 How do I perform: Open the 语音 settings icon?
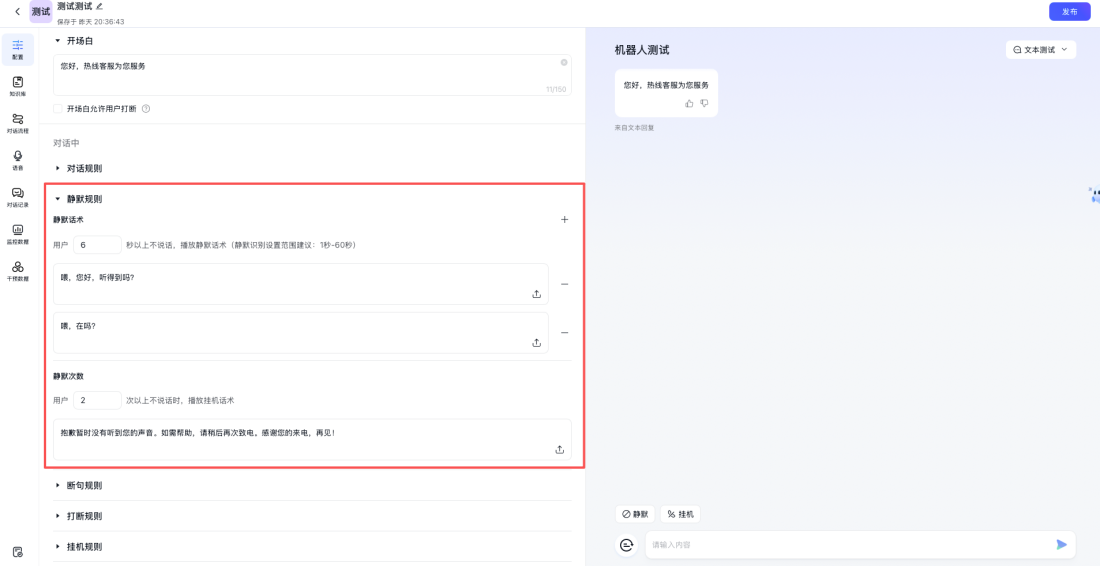pyautogui.click(x=17, y=160)
